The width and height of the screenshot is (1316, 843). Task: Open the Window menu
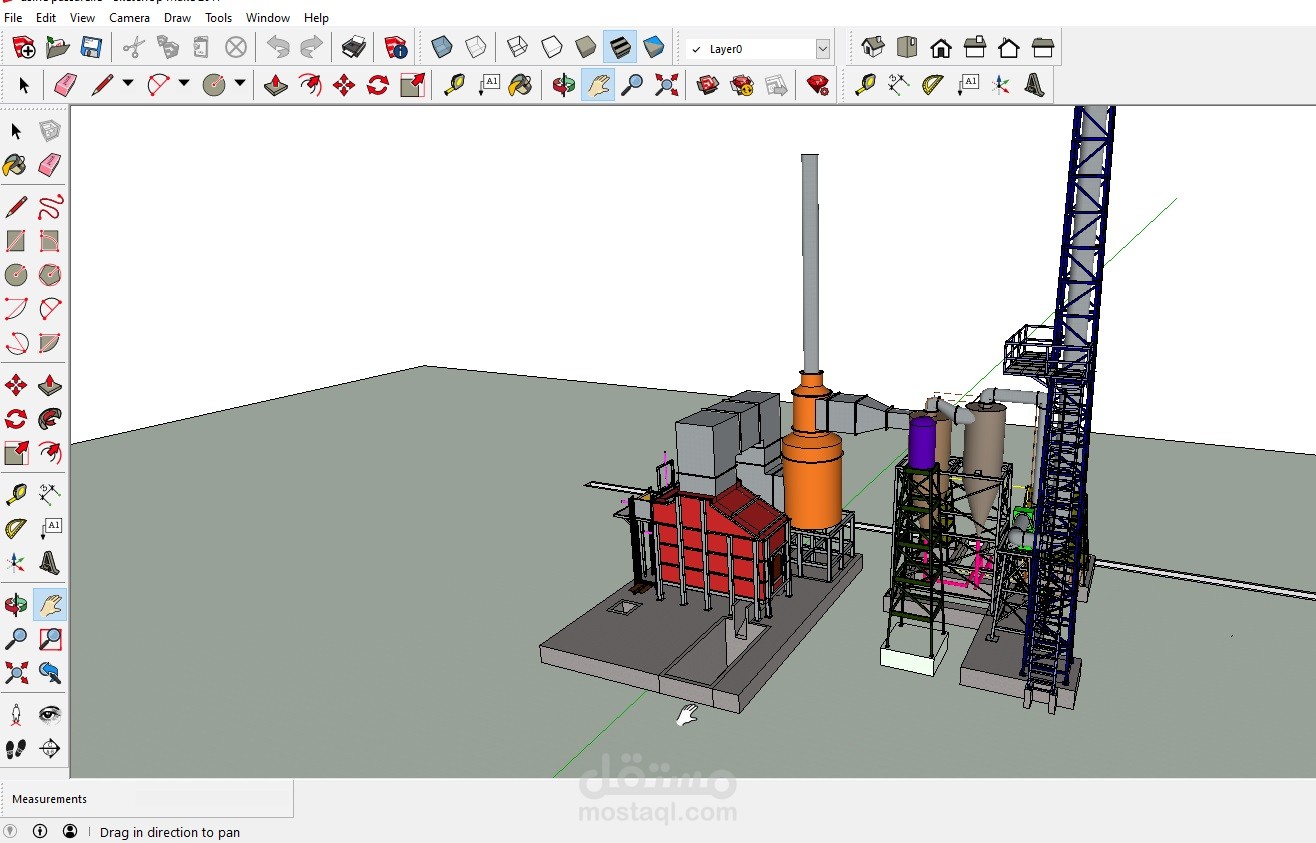(268, 18)
